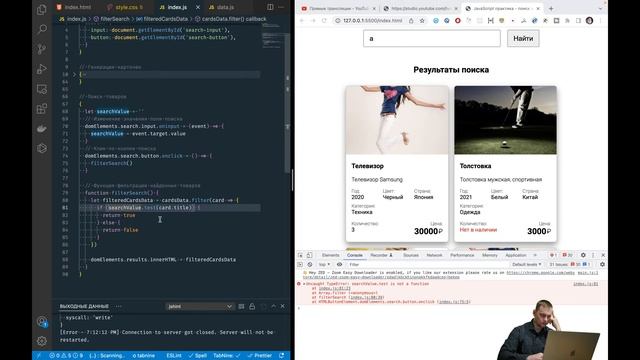The height and width of the screenshot is (360, 640).
Task: Expand folded code region at line 14
Action: coord(75,74)
